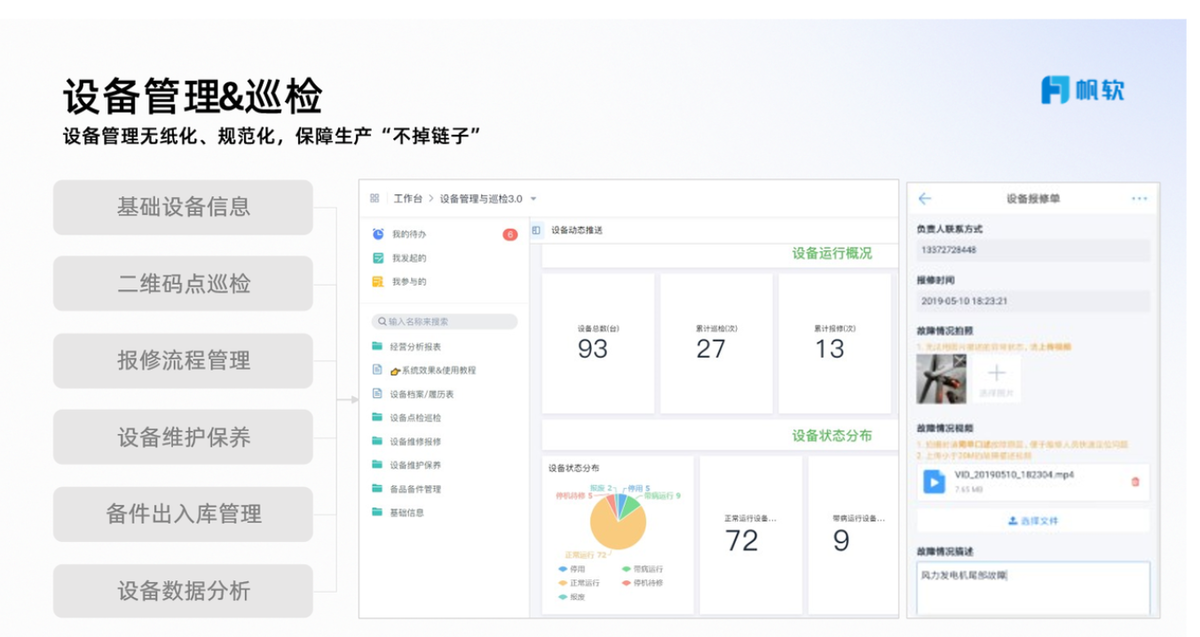Click the 累计巡检 card showing 27
Screen dimensions: 1200x637
(716, 343)
